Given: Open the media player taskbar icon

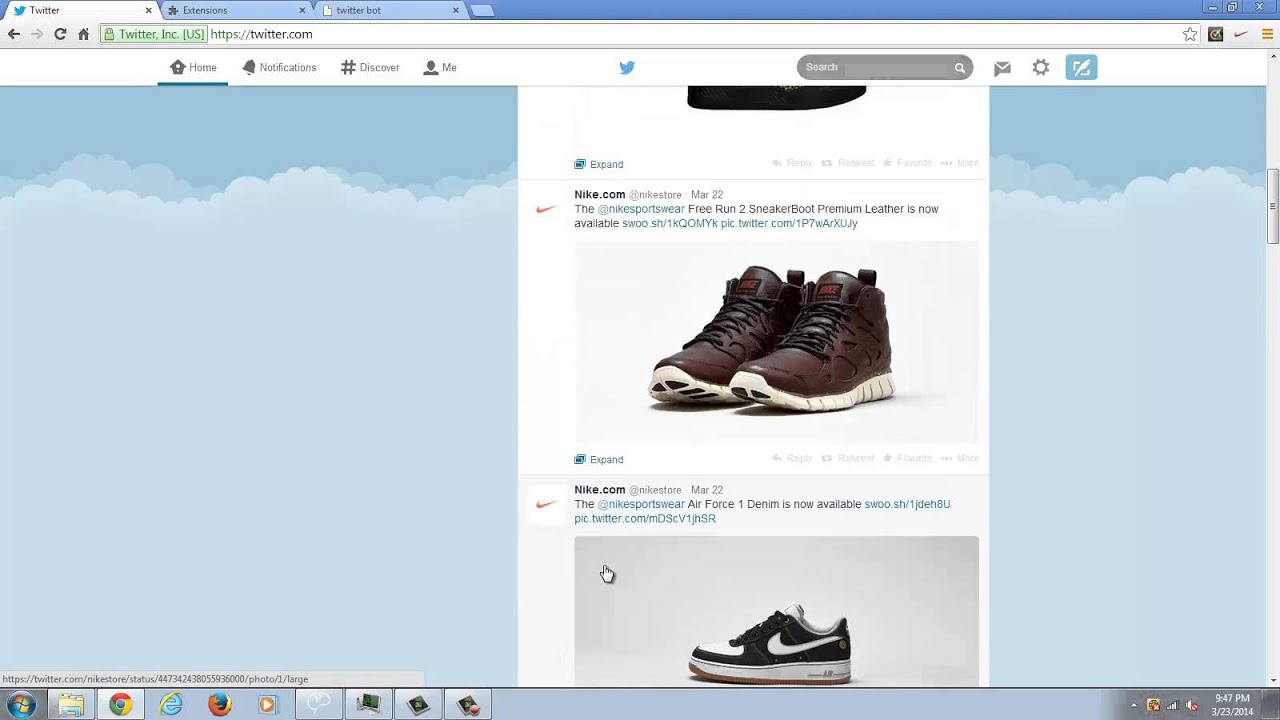Looking at the screenshot, I should click(267, 705).
